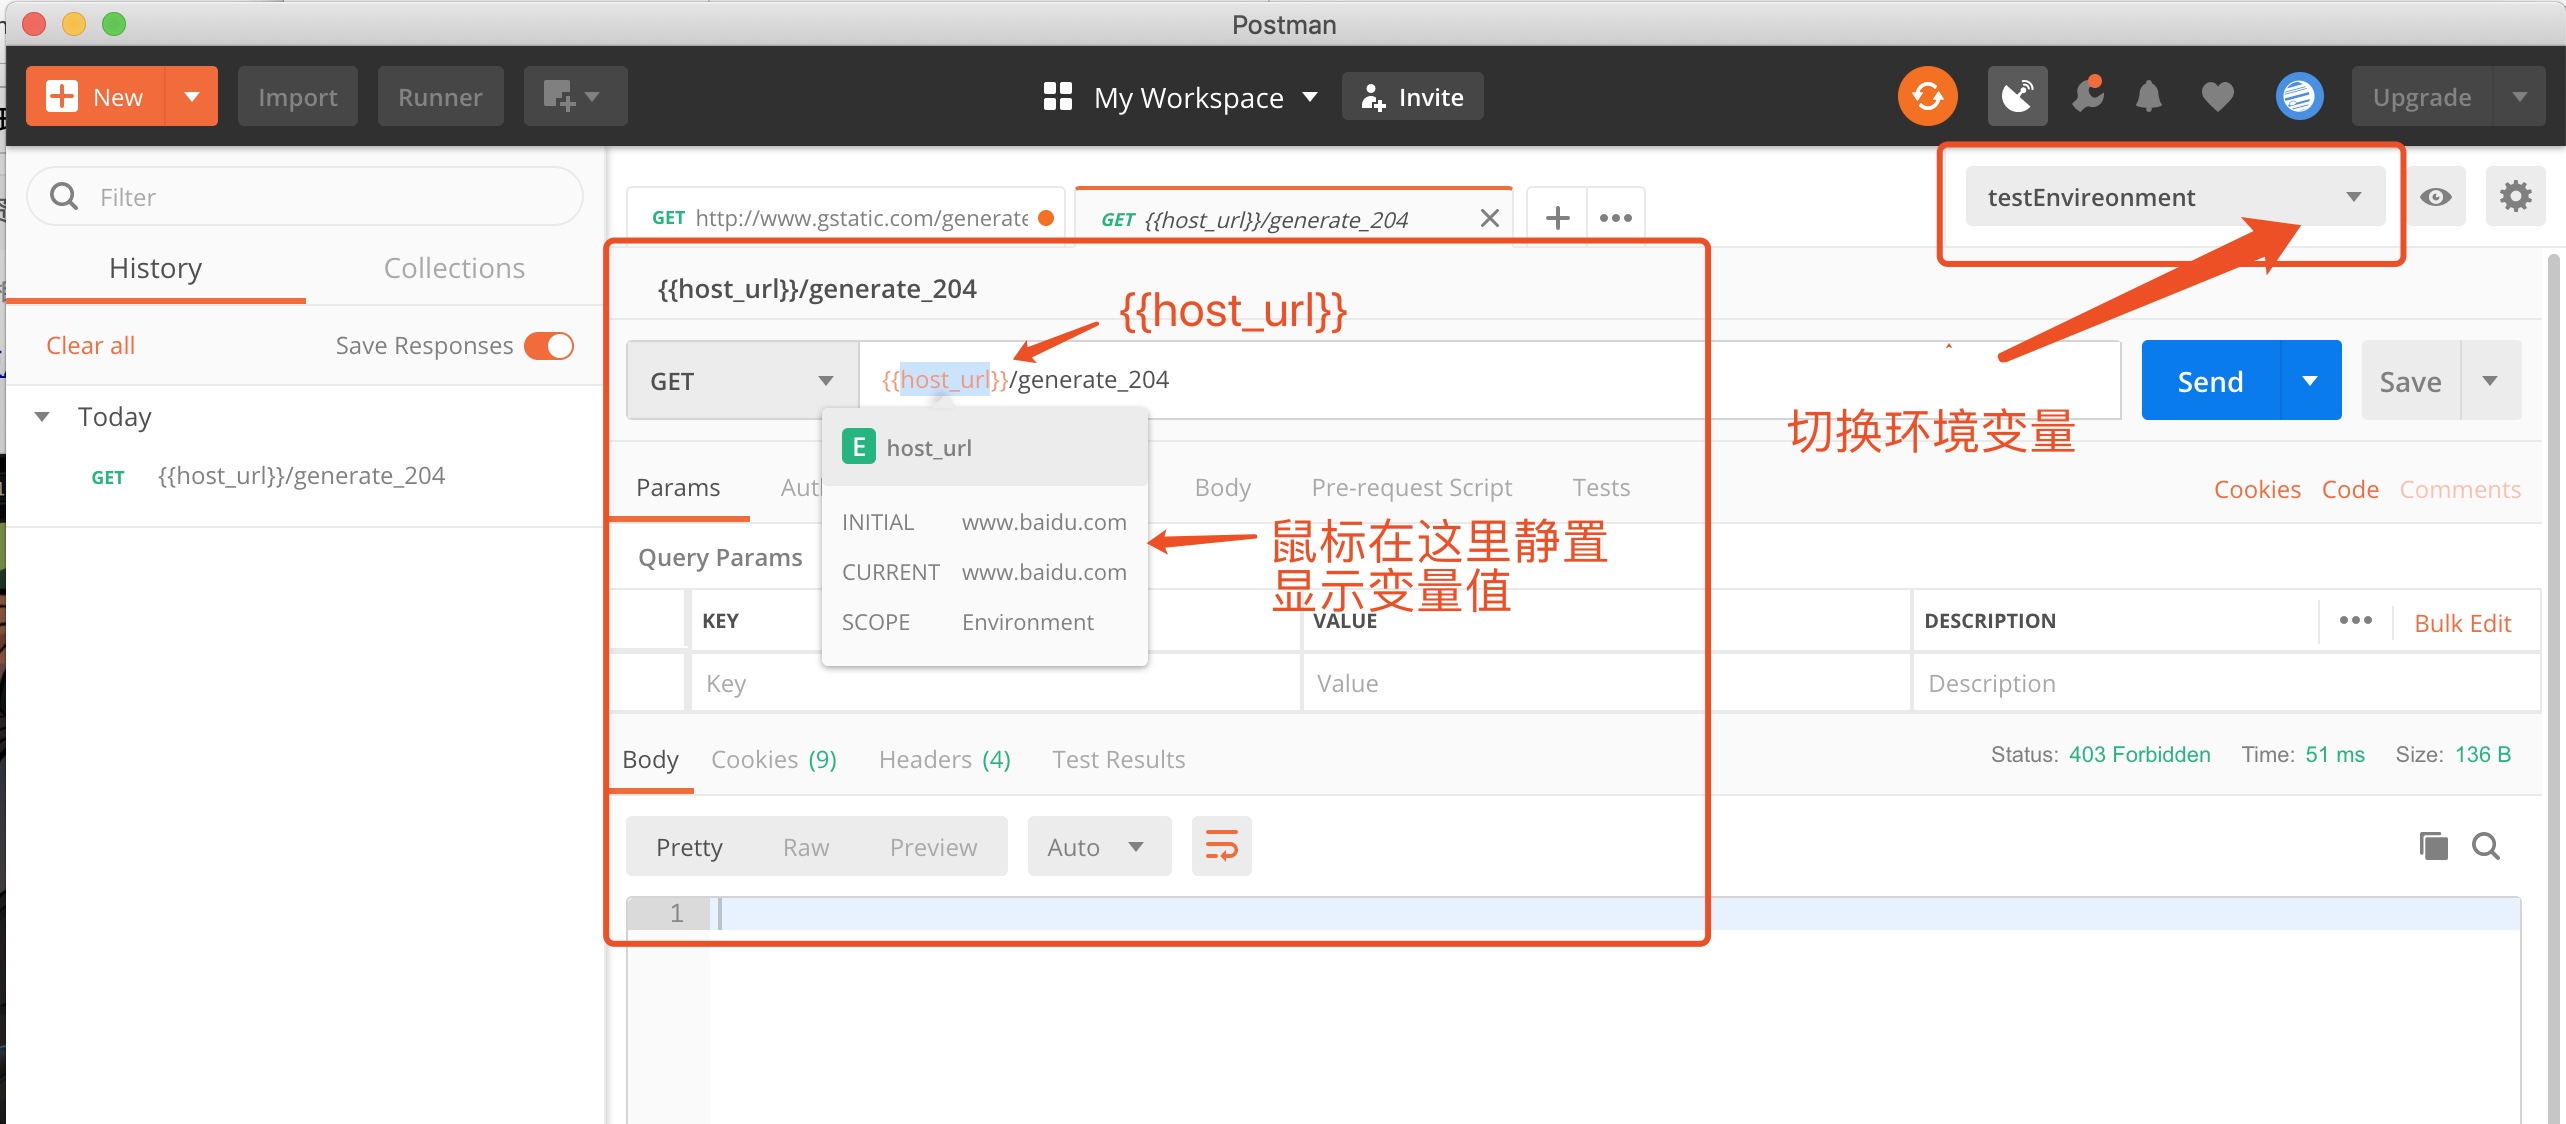
Task: Toggle the response line wrap icon
Action: pos(1221,846)
